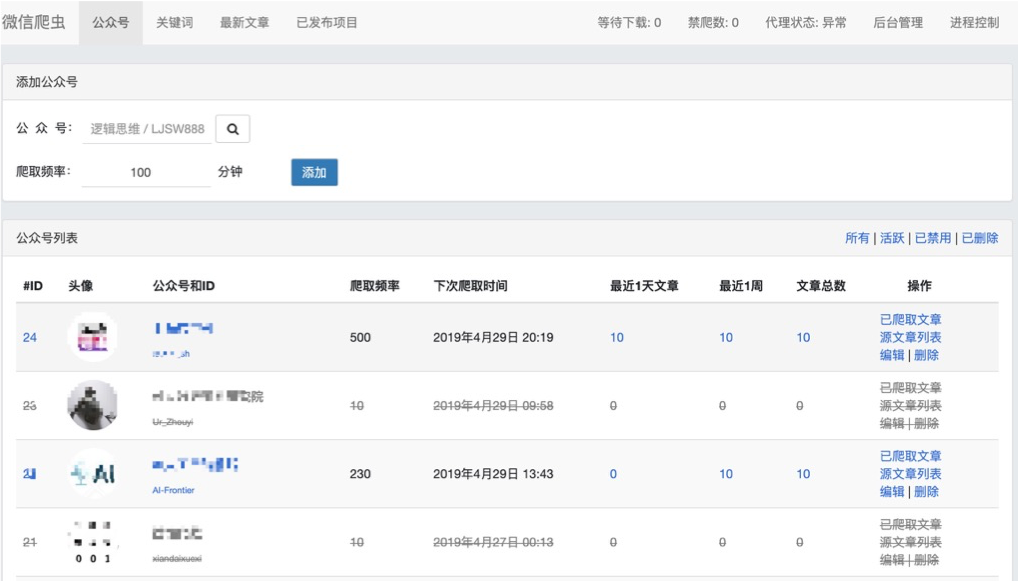Image resolution: width=1018 pixels, height=581 pixels.
Task: Filter list by 已删除
Action: point(980,238)
